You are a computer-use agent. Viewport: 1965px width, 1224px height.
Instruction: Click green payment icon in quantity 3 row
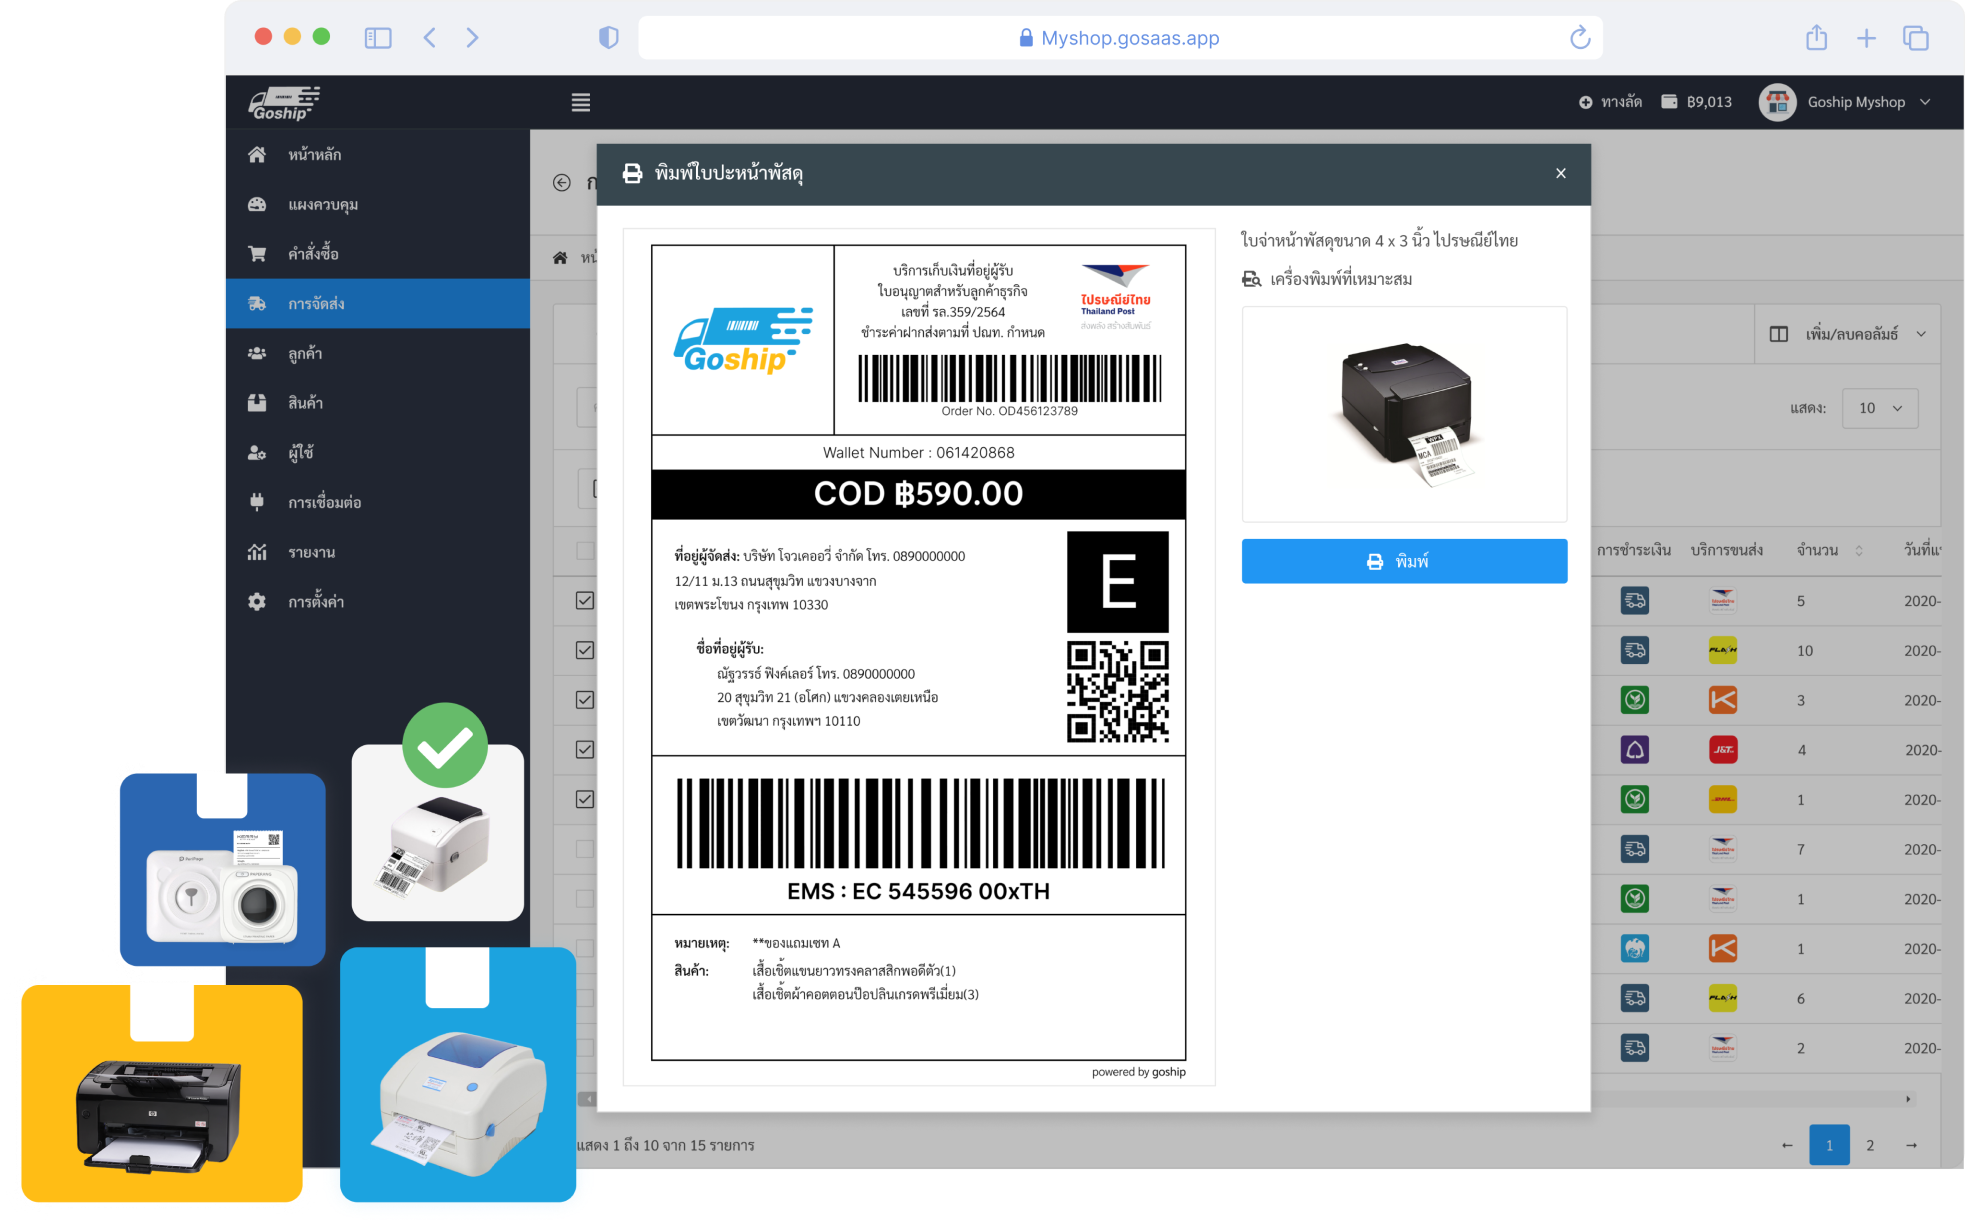[x=1635, y=700]
